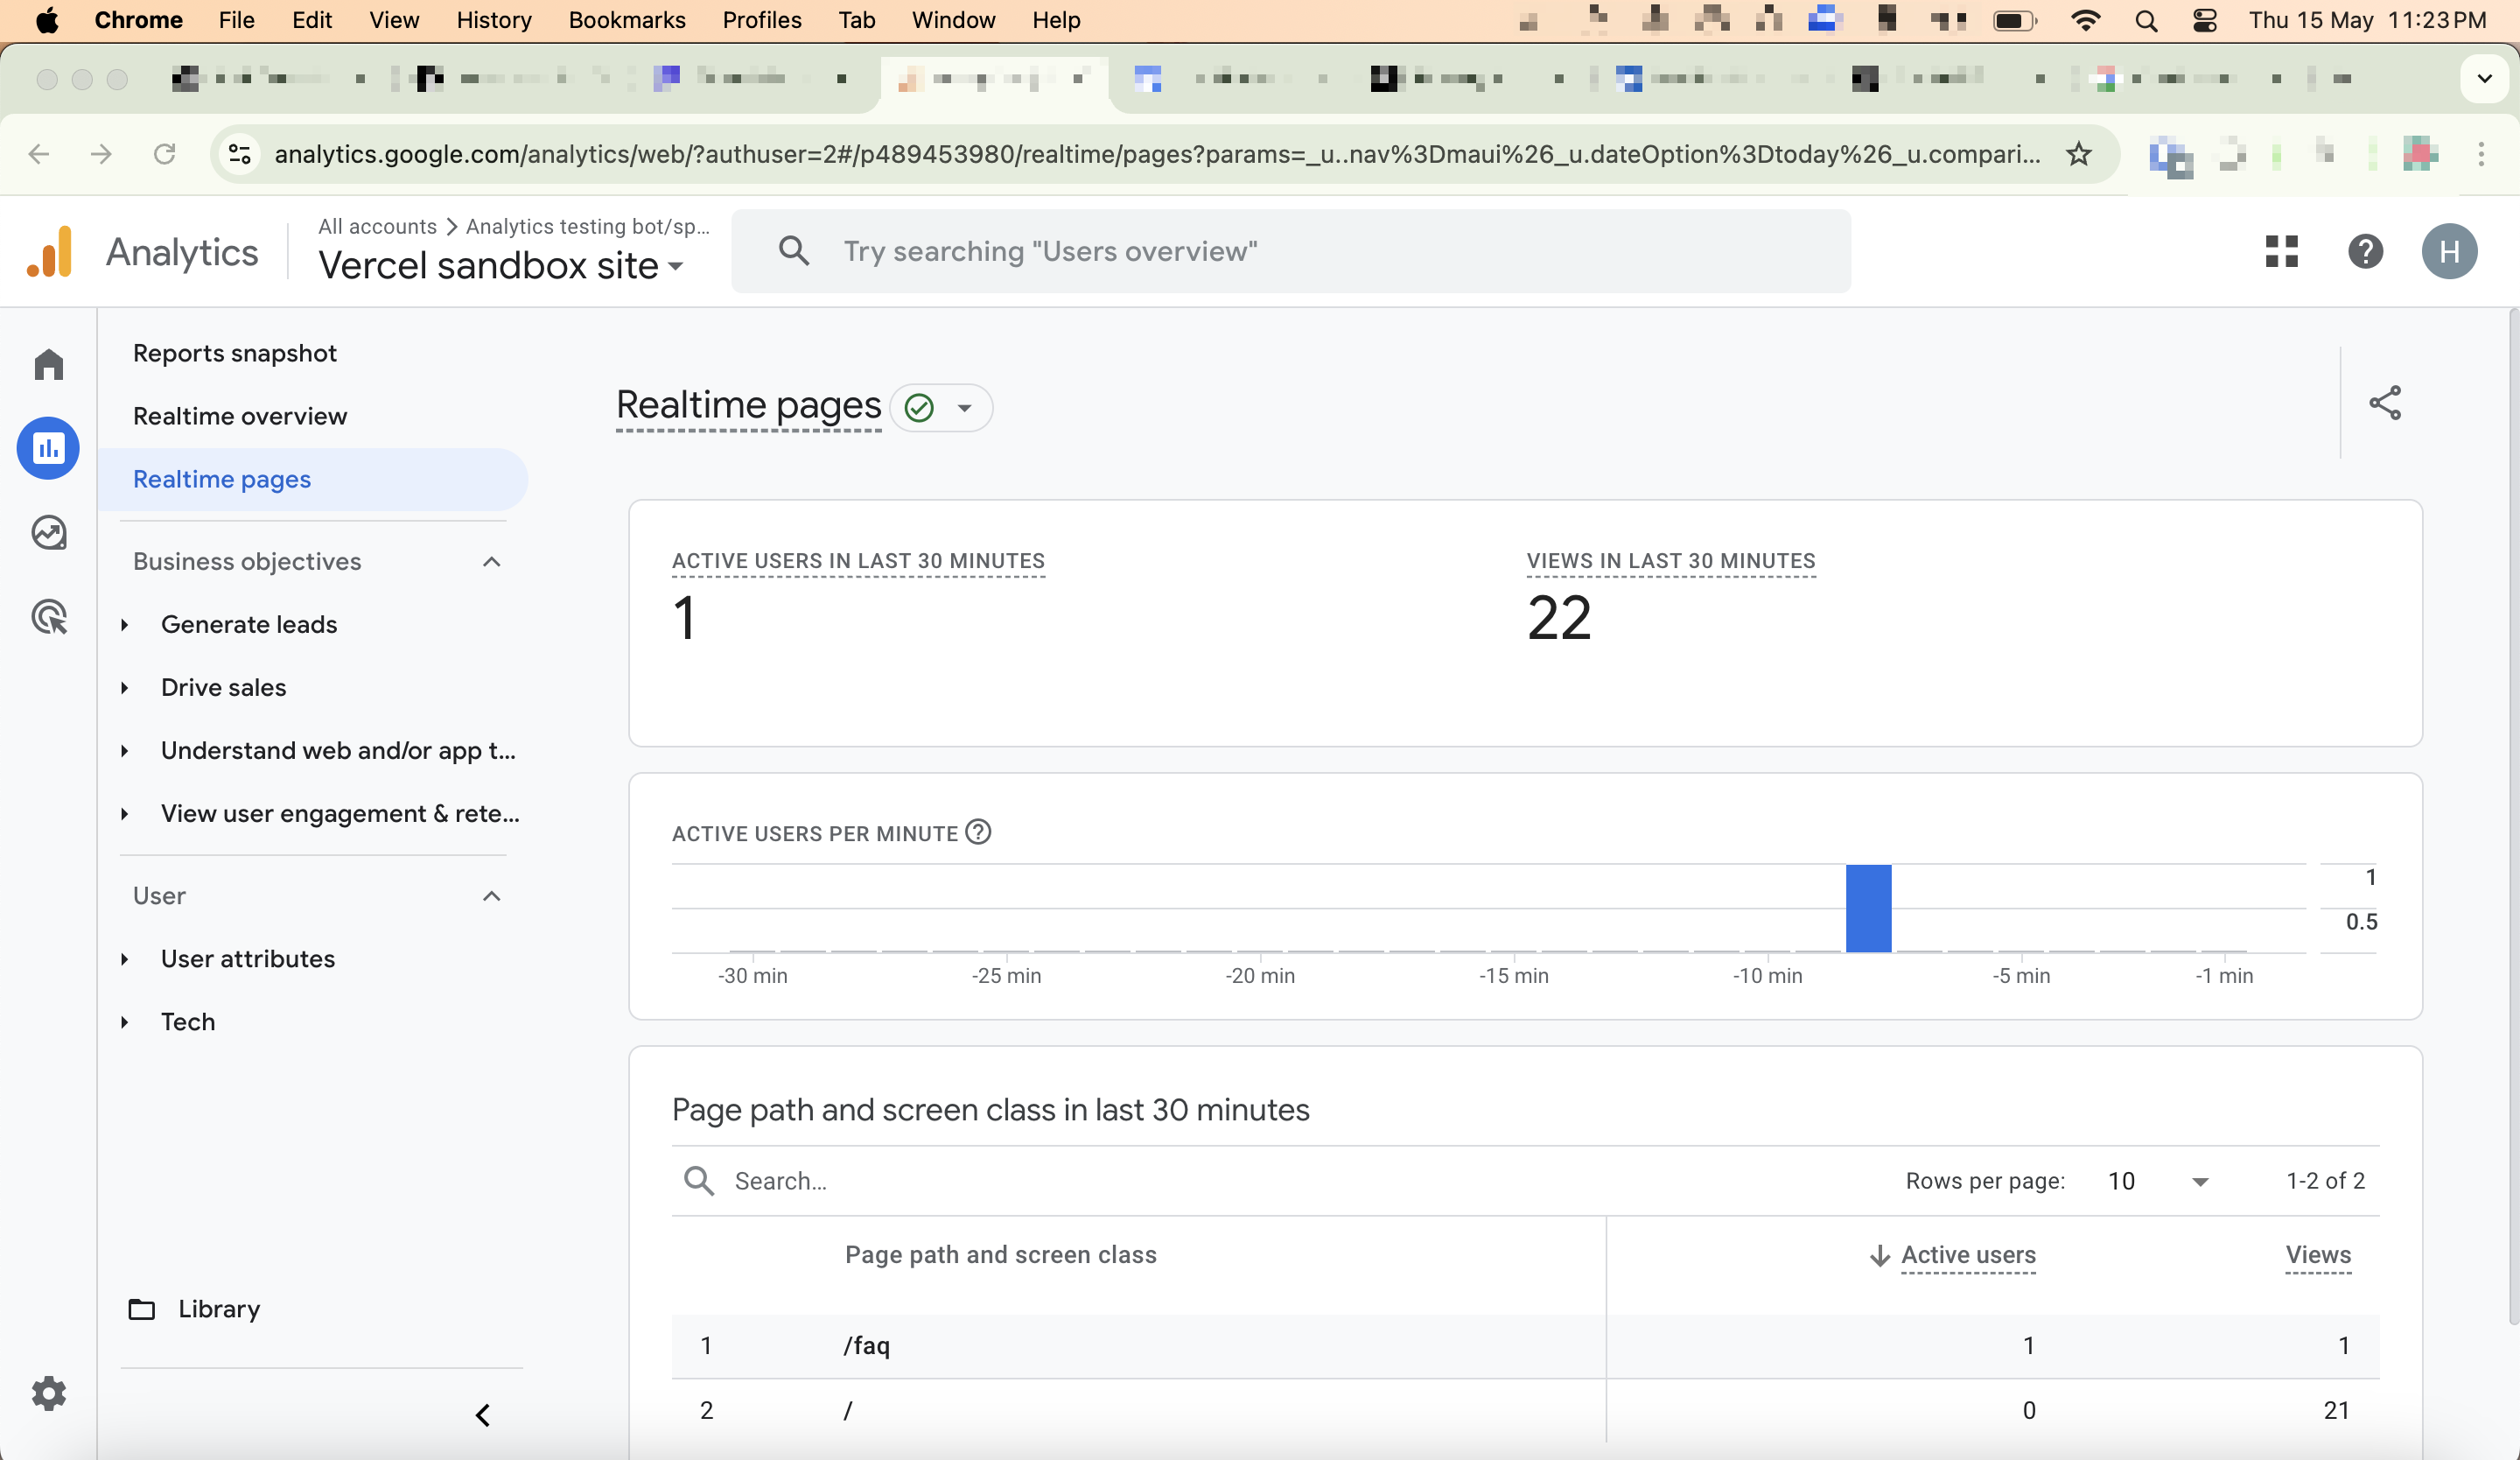The height and width of the screenshot is (1460, 2520).
Task: Open the Advertising section in the sidebar
Action: pos(47,617)
